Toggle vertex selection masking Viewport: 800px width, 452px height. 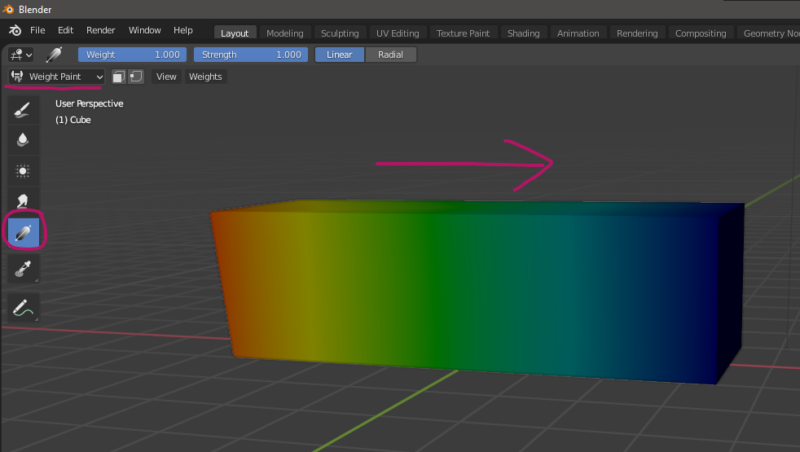pos(136,77)
